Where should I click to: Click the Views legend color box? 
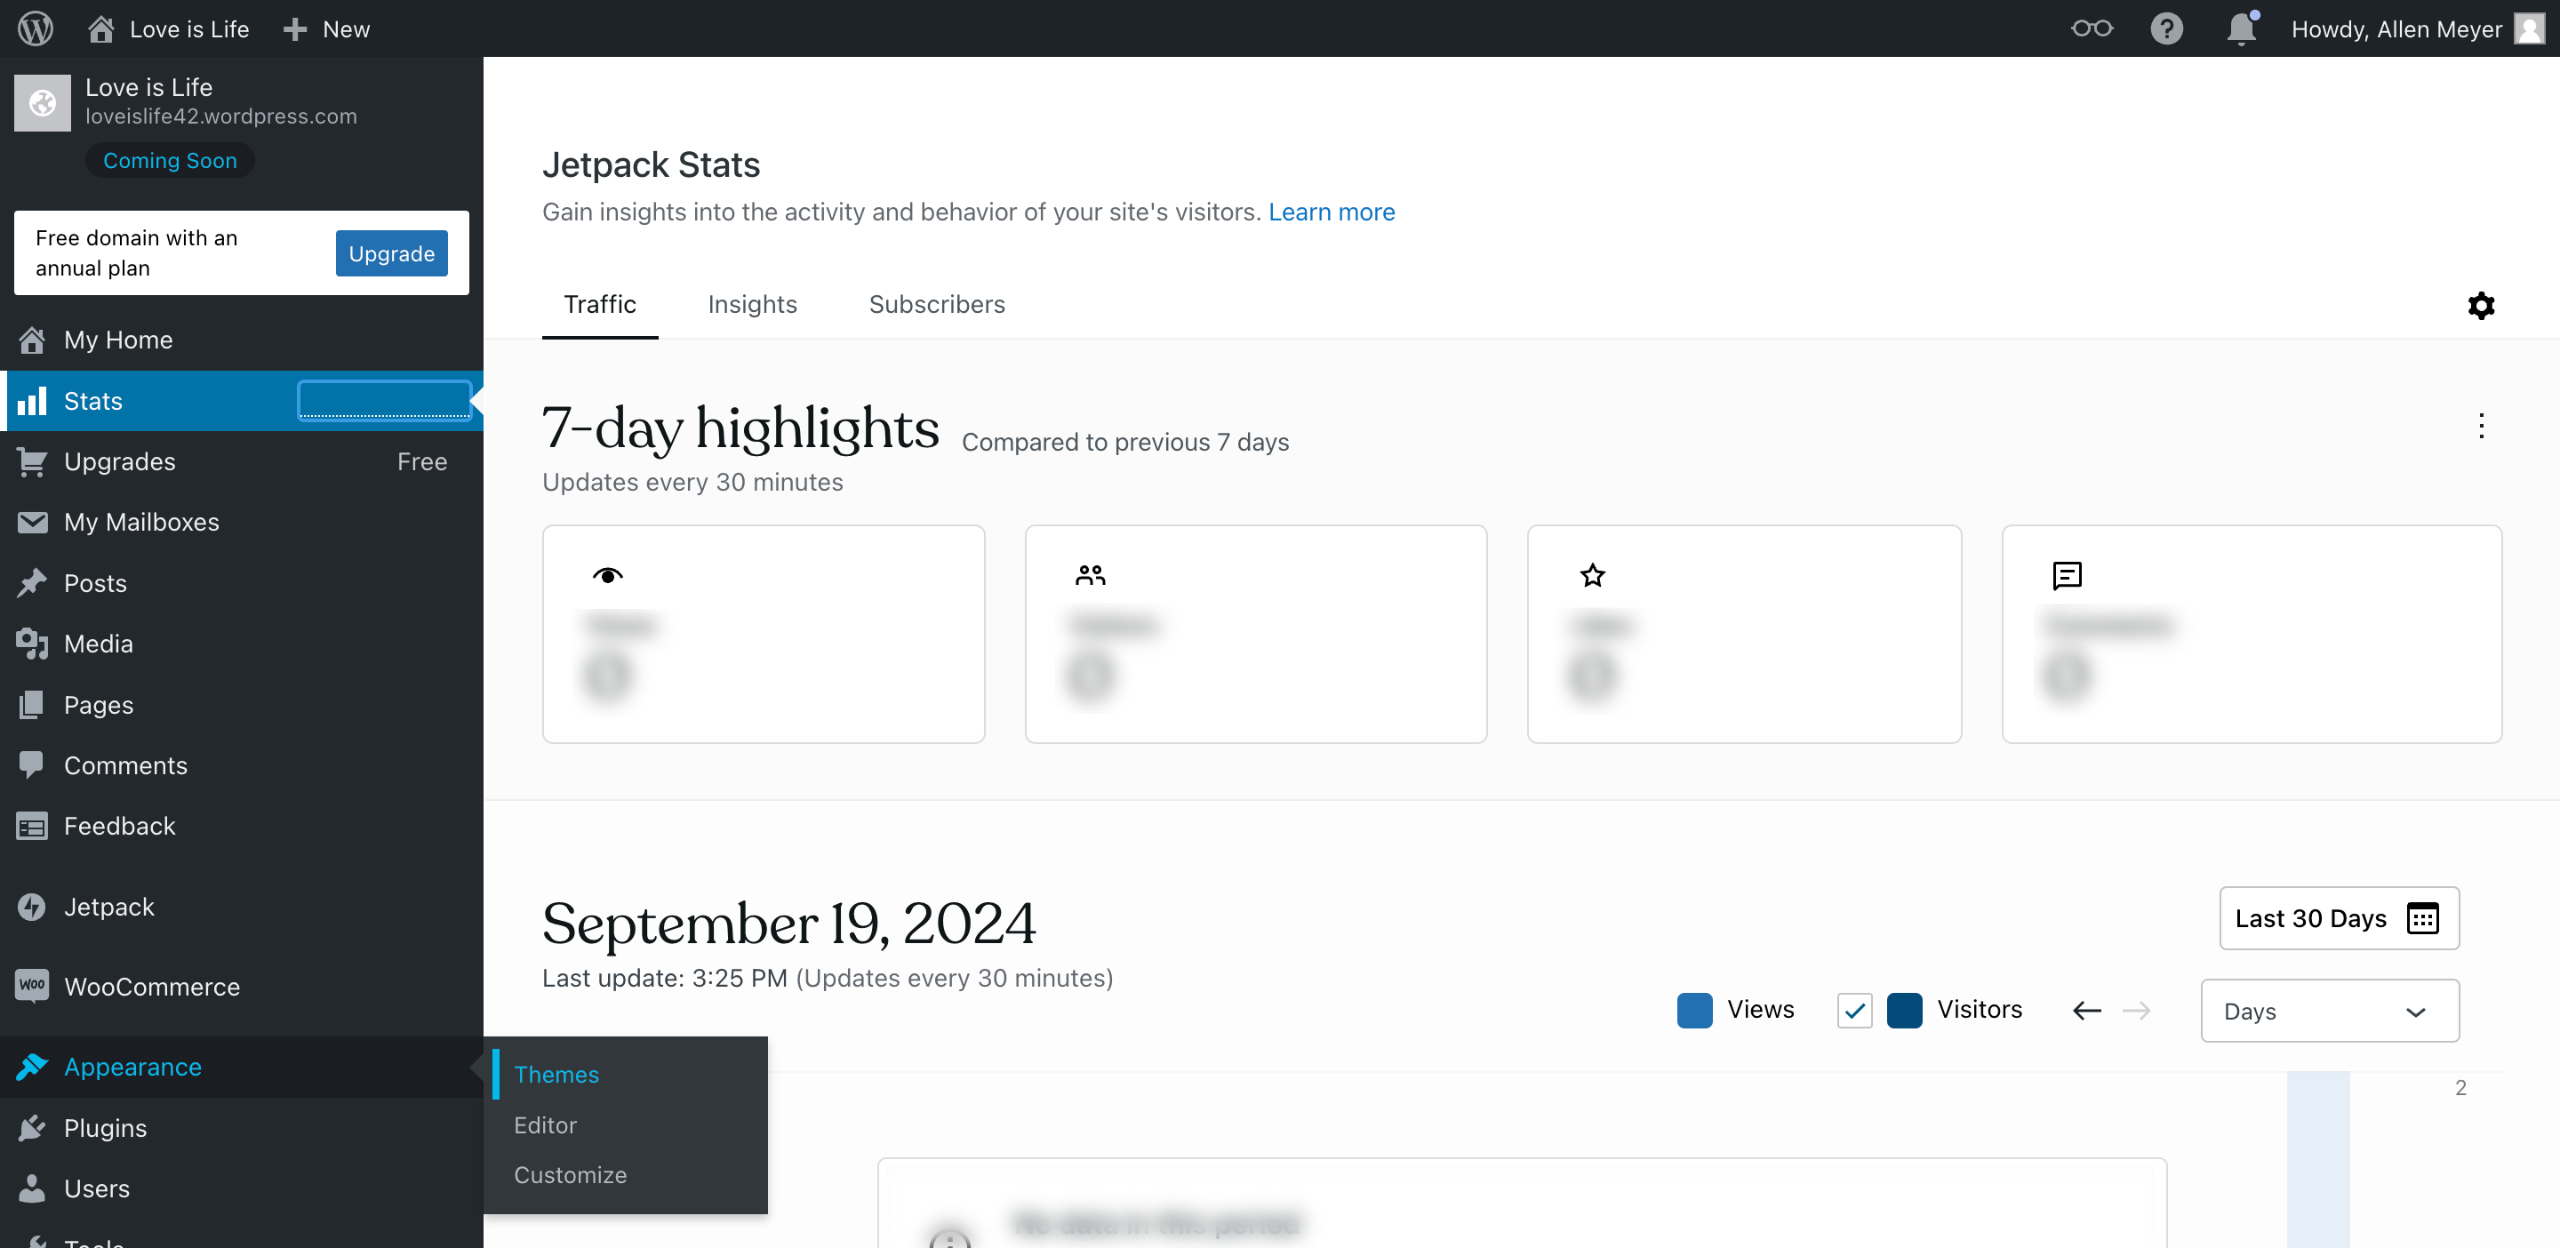click(1694, 1011)
